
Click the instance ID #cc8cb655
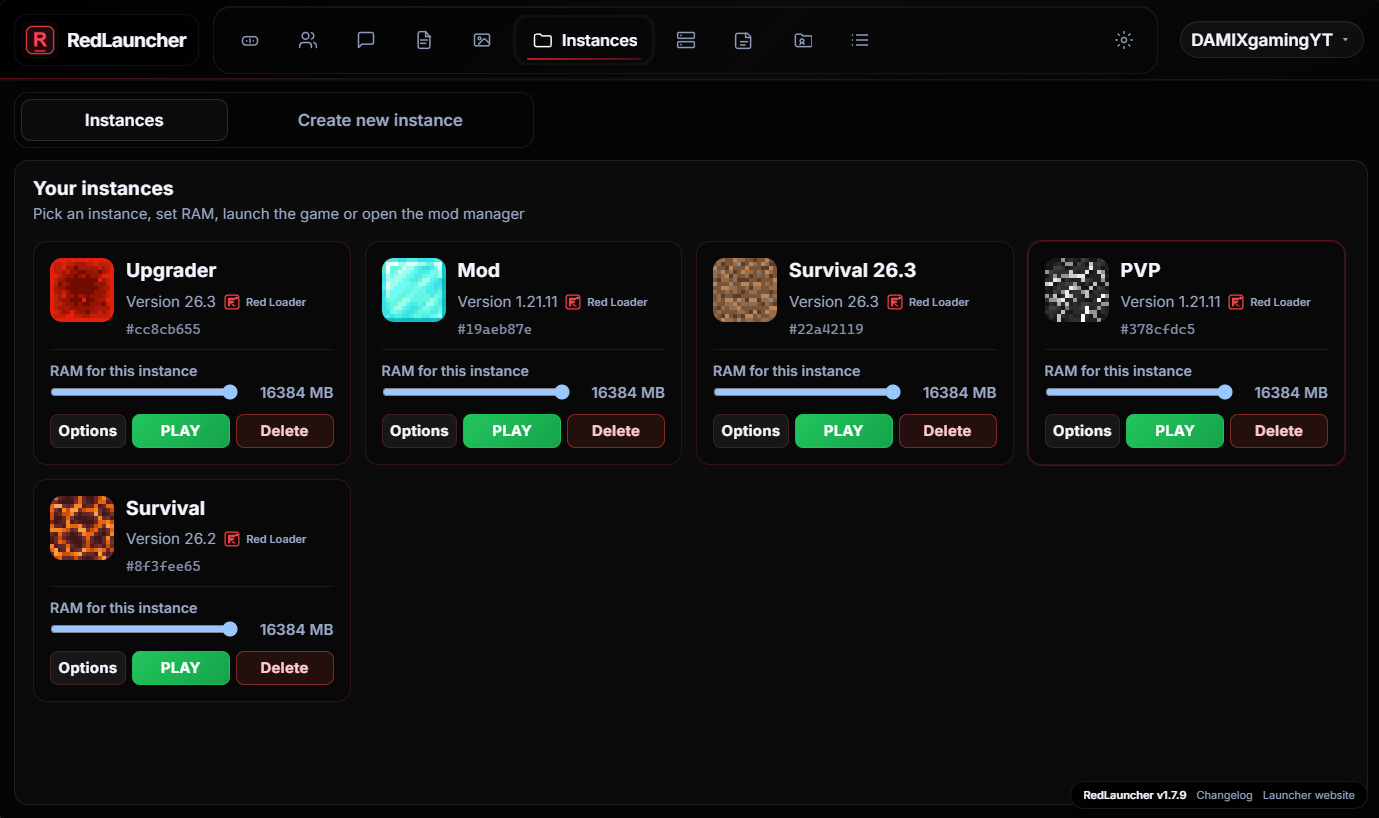click(x=164, y=329)
